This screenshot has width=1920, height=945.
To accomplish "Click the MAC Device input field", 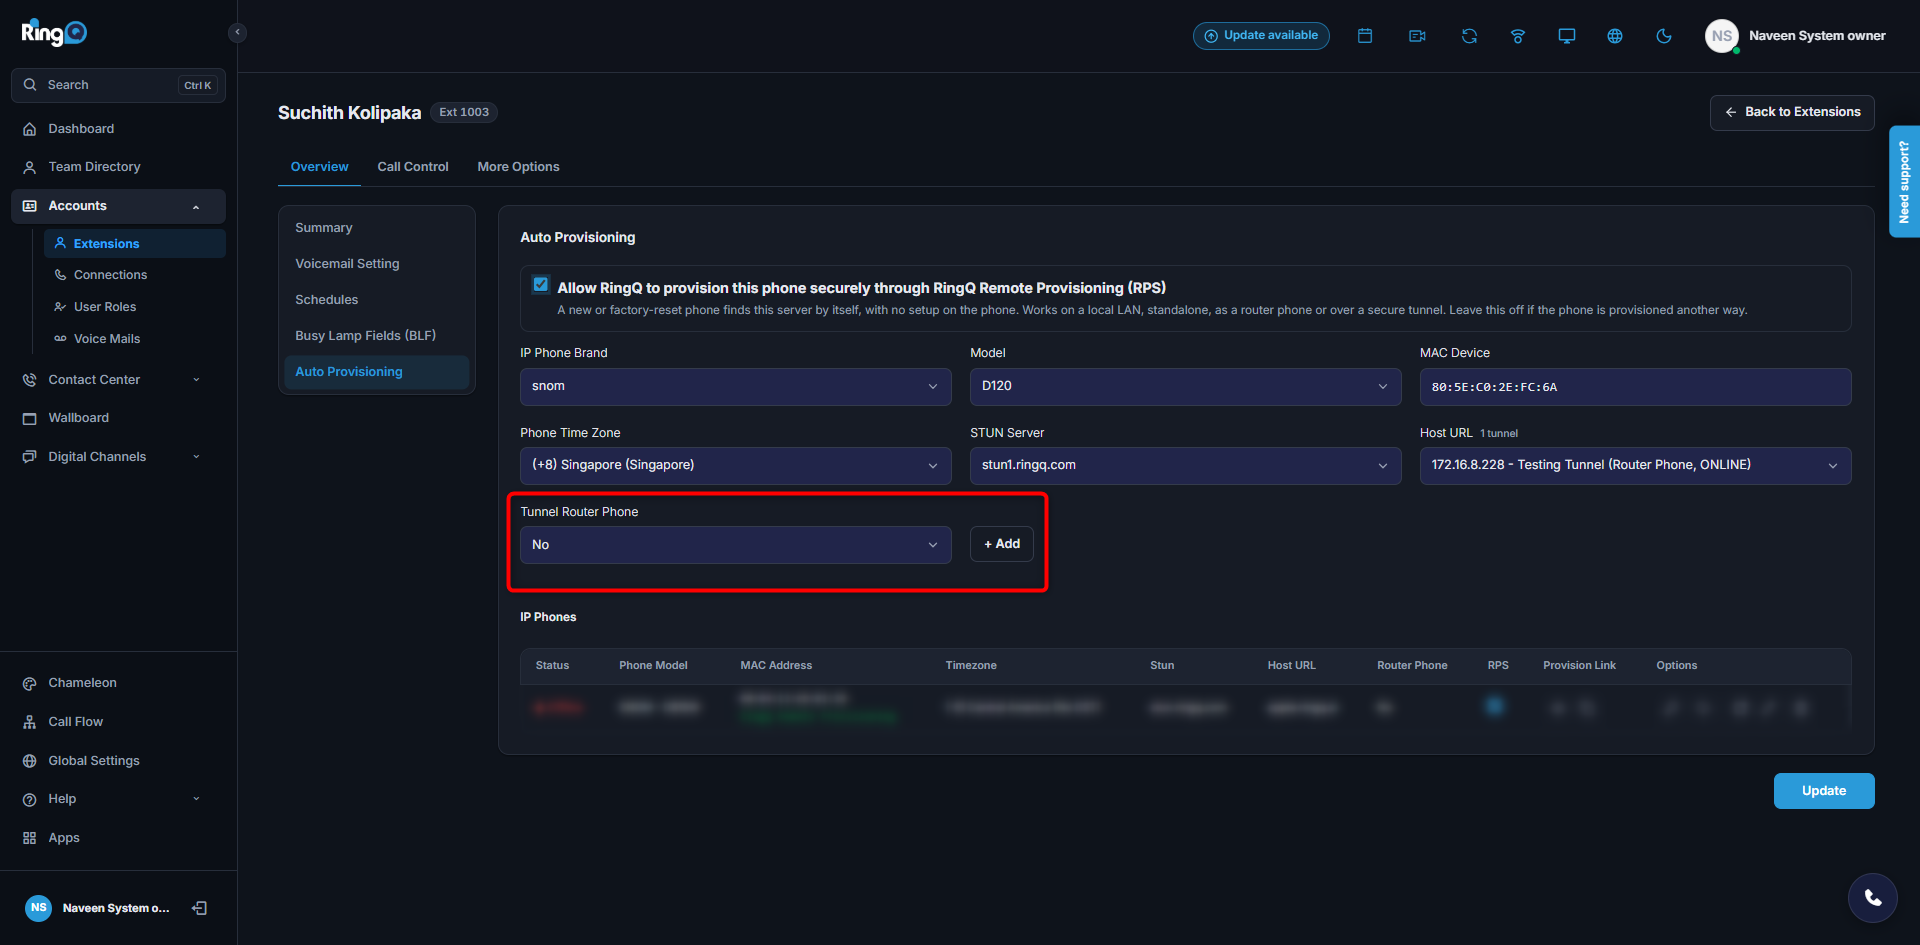I will click(1635, 387).
